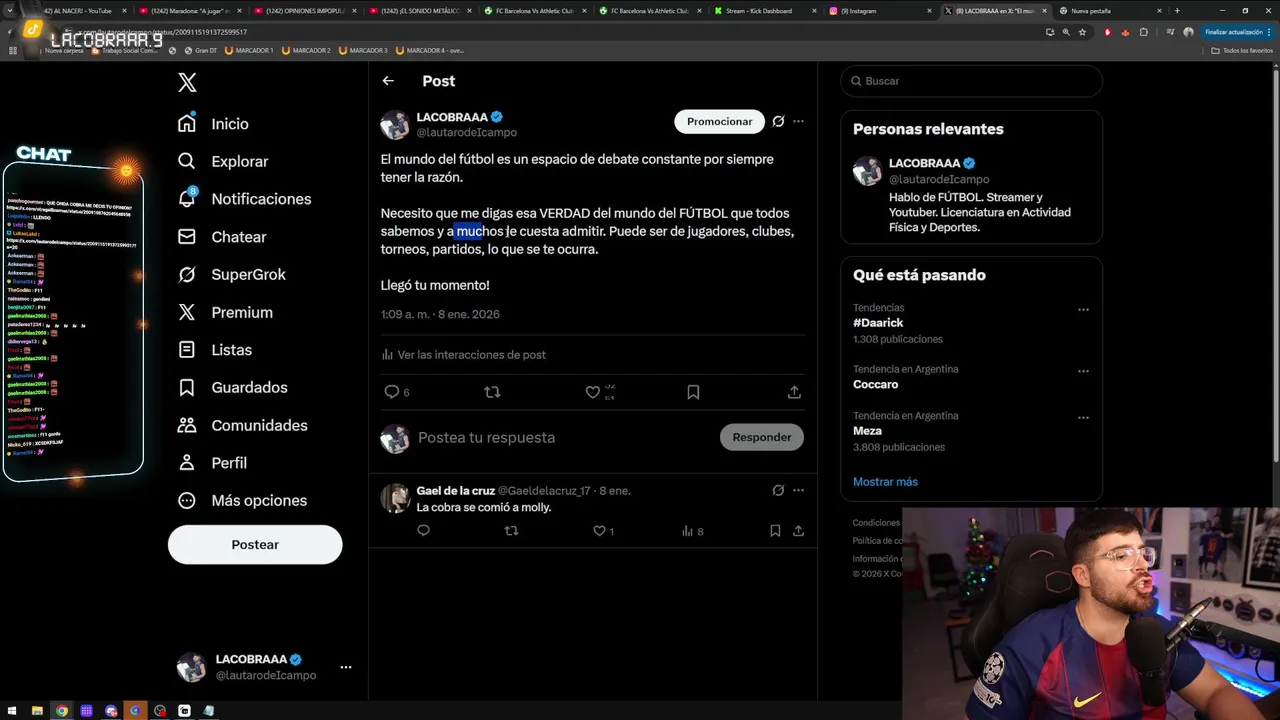This screenshot has width=1280, height=720.
Task: Open the Coccaro trend
Action: (875, 384)
